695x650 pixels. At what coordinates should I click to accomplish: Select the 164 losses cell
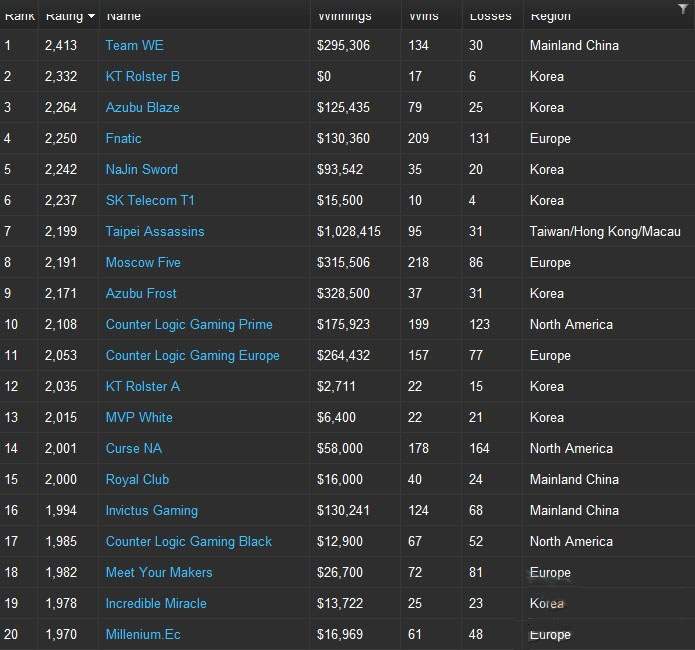(479, 449)
